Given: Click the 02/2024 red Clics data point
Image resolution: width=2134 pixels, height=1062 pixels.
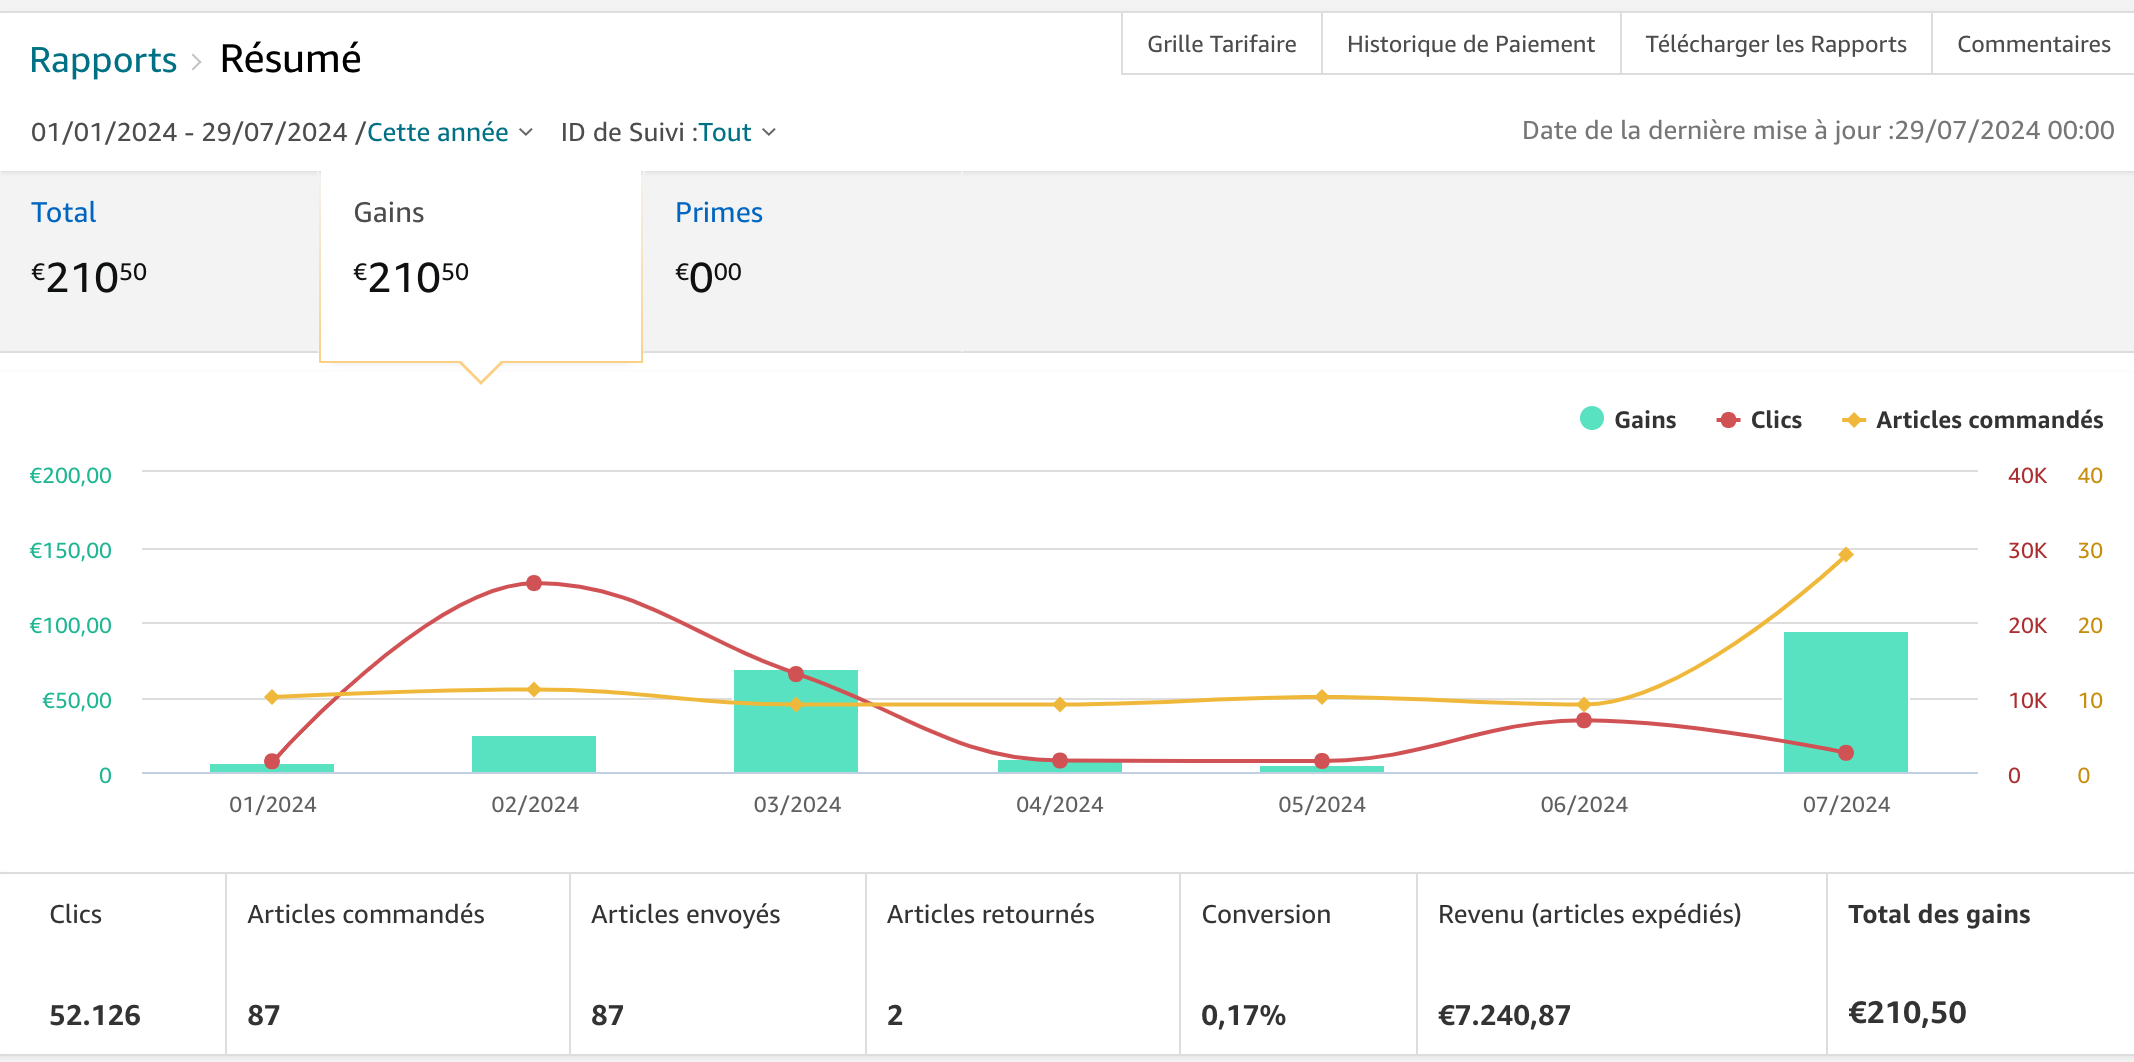Looking at the screenshot, I should click(x=534, y=583).
